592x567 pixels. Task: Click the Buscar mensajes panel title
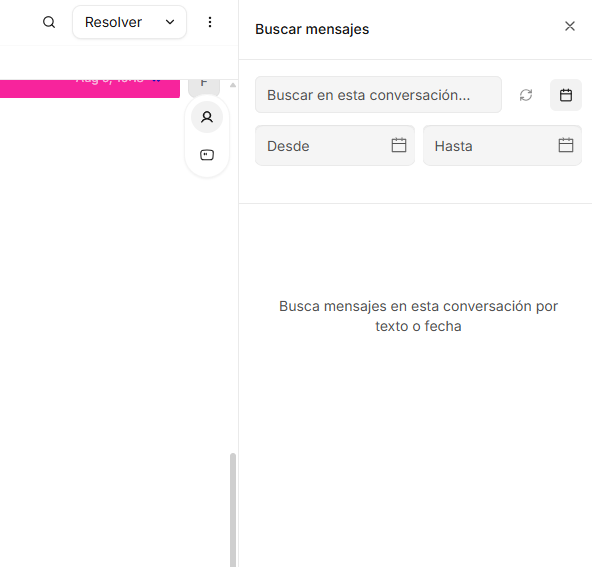(312, 29)
